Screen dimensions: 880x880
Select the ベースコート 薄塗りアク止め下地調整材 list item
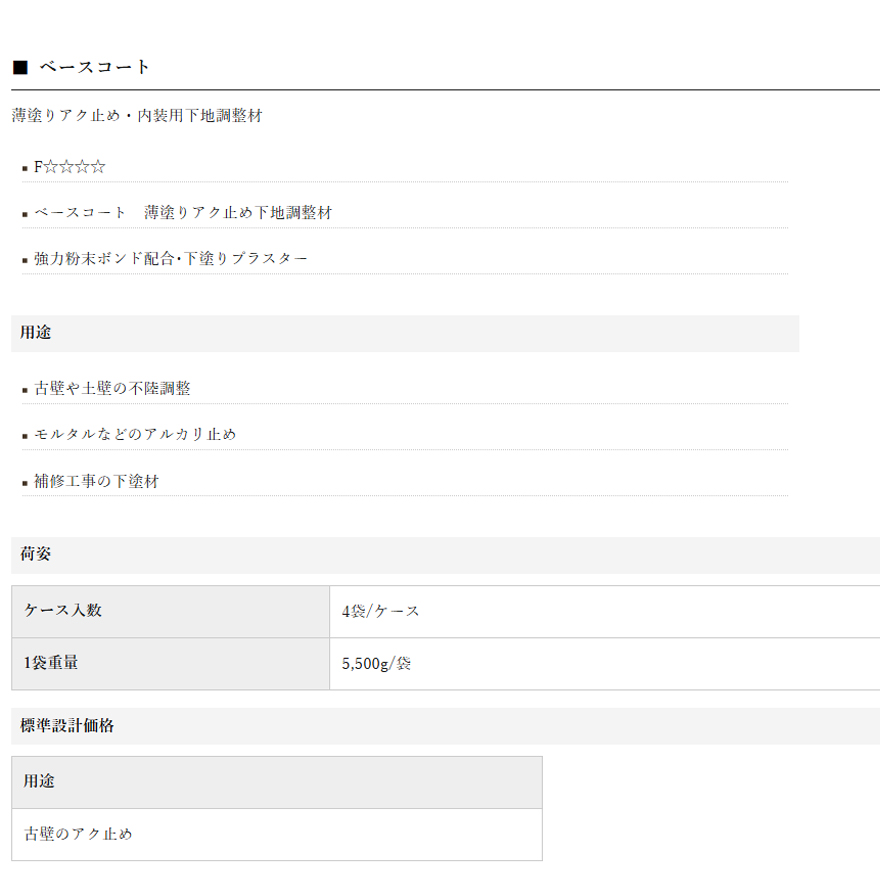point(183,213)
